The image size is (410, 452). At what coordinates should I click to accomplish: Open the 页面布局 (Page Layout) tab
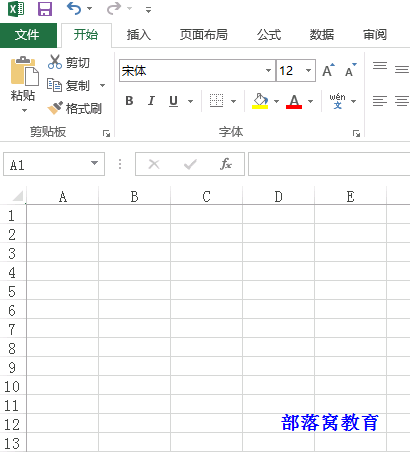coord(204,35)
